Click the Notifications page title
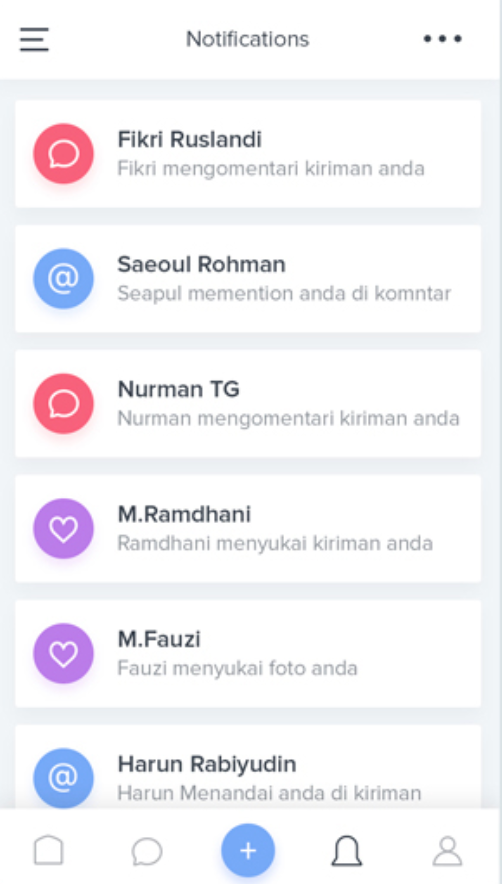Screen dimensions: 502x884 click(248, 39)
